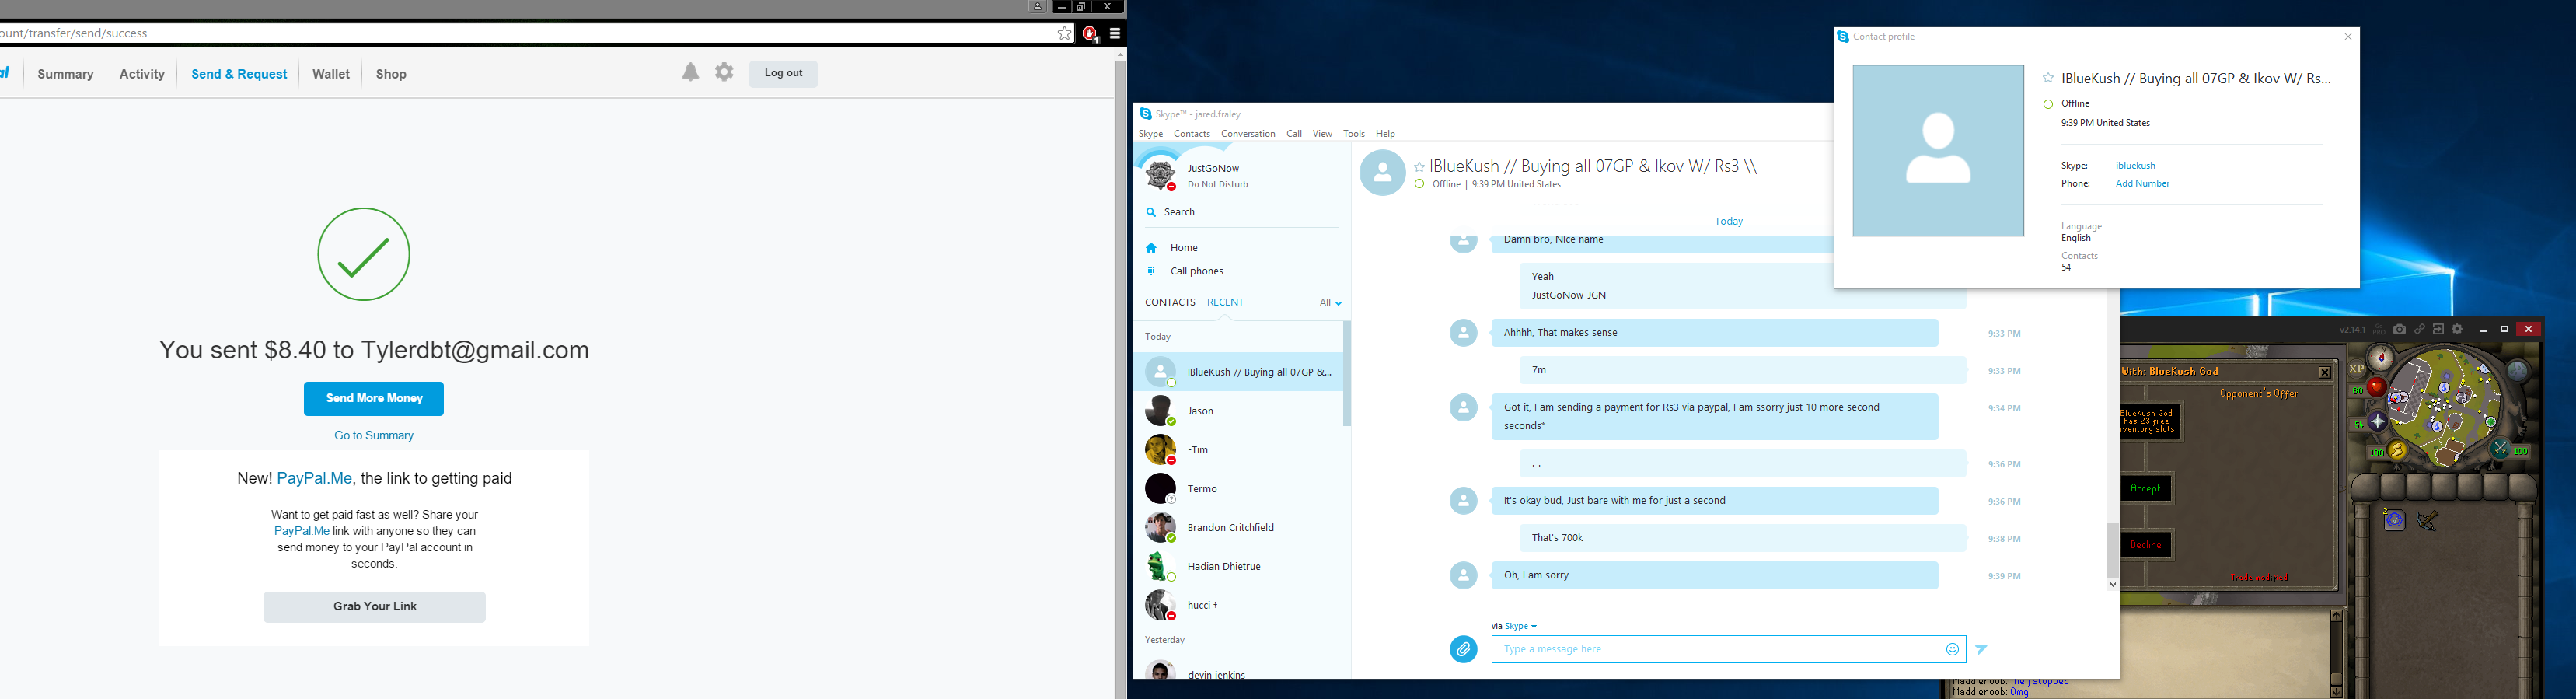The image size is (2576, 699).
Task: Open Tools menu in Skype
Action: point(1354,134)
